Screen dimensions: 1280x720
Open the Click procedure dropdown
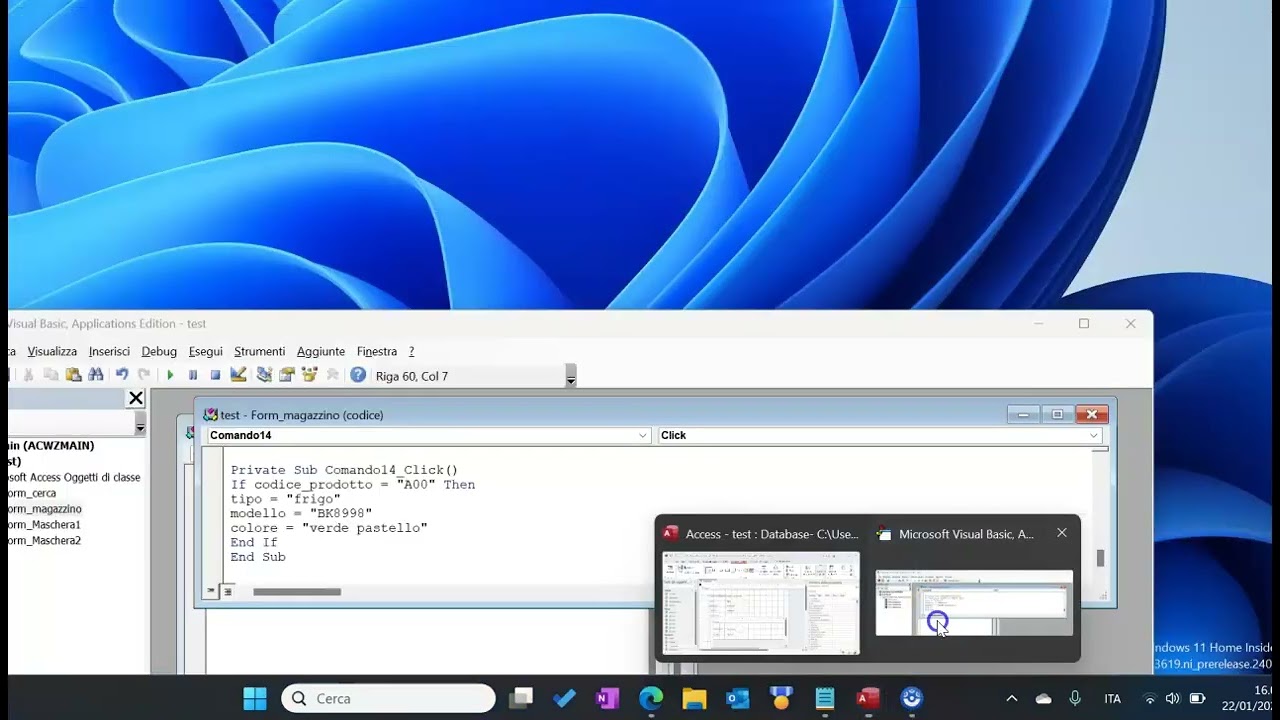1094,435
